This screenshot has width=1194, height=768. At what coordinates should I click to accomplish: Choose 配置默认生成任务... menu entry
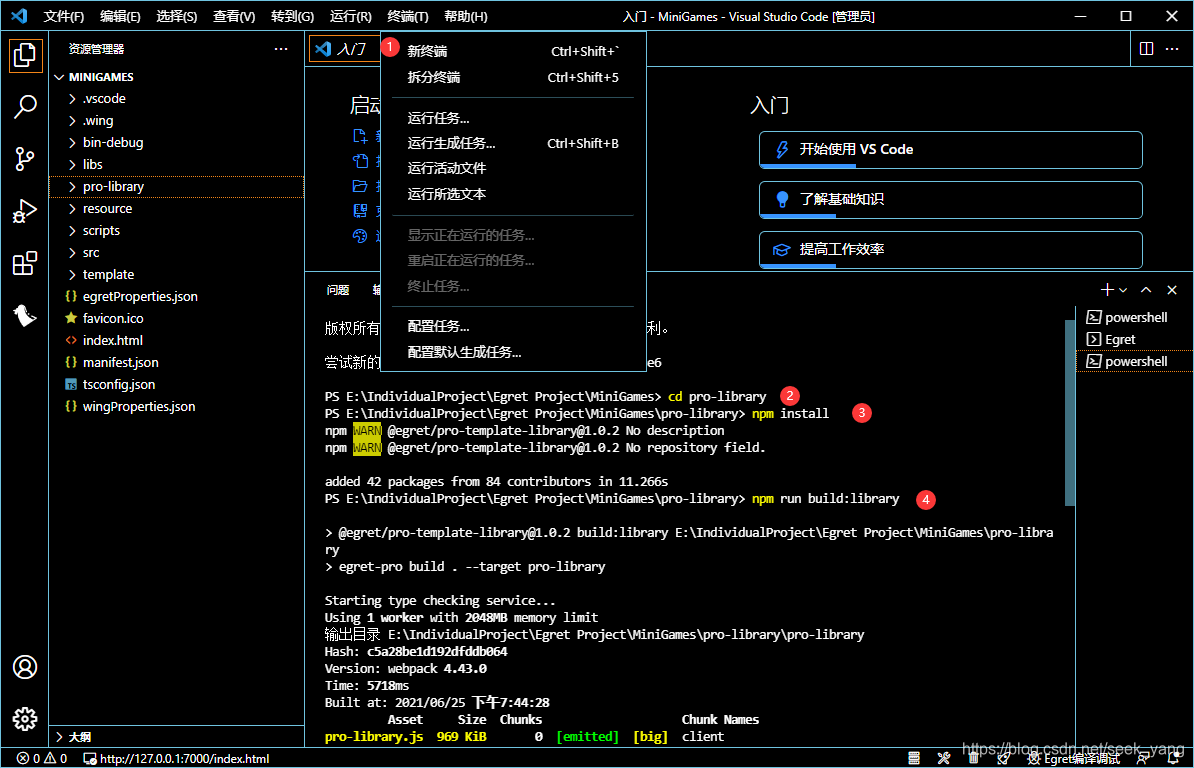pyautogui.click(x=513, y=352)
